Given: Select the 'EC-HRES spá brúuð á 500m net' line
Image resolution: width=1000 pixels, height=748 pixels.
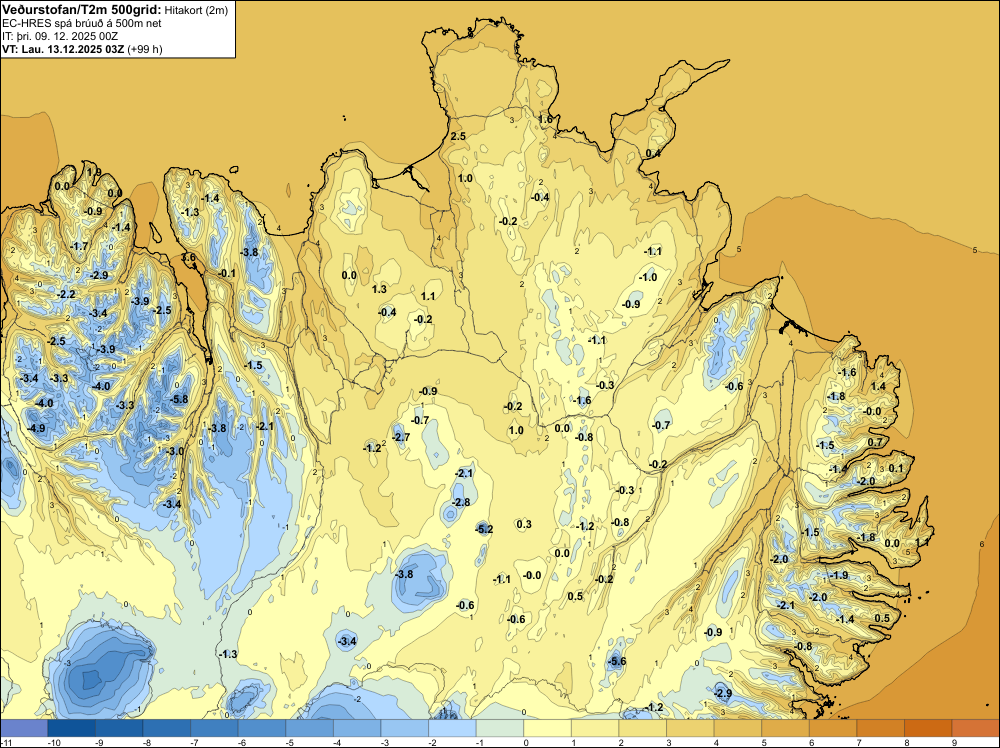Looking at the screenshot, I should (x=82, y=24).
